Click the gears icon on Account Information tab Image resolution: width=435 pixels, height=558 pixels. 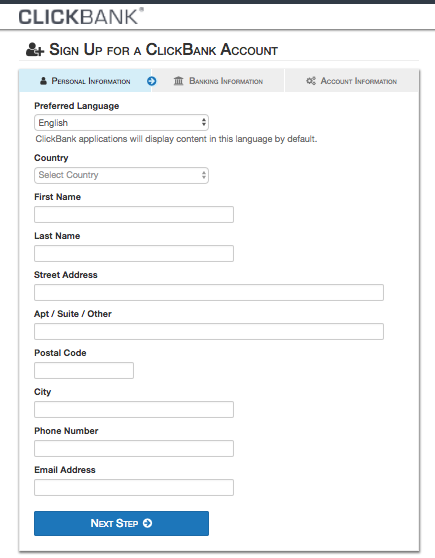click(311, 81)
